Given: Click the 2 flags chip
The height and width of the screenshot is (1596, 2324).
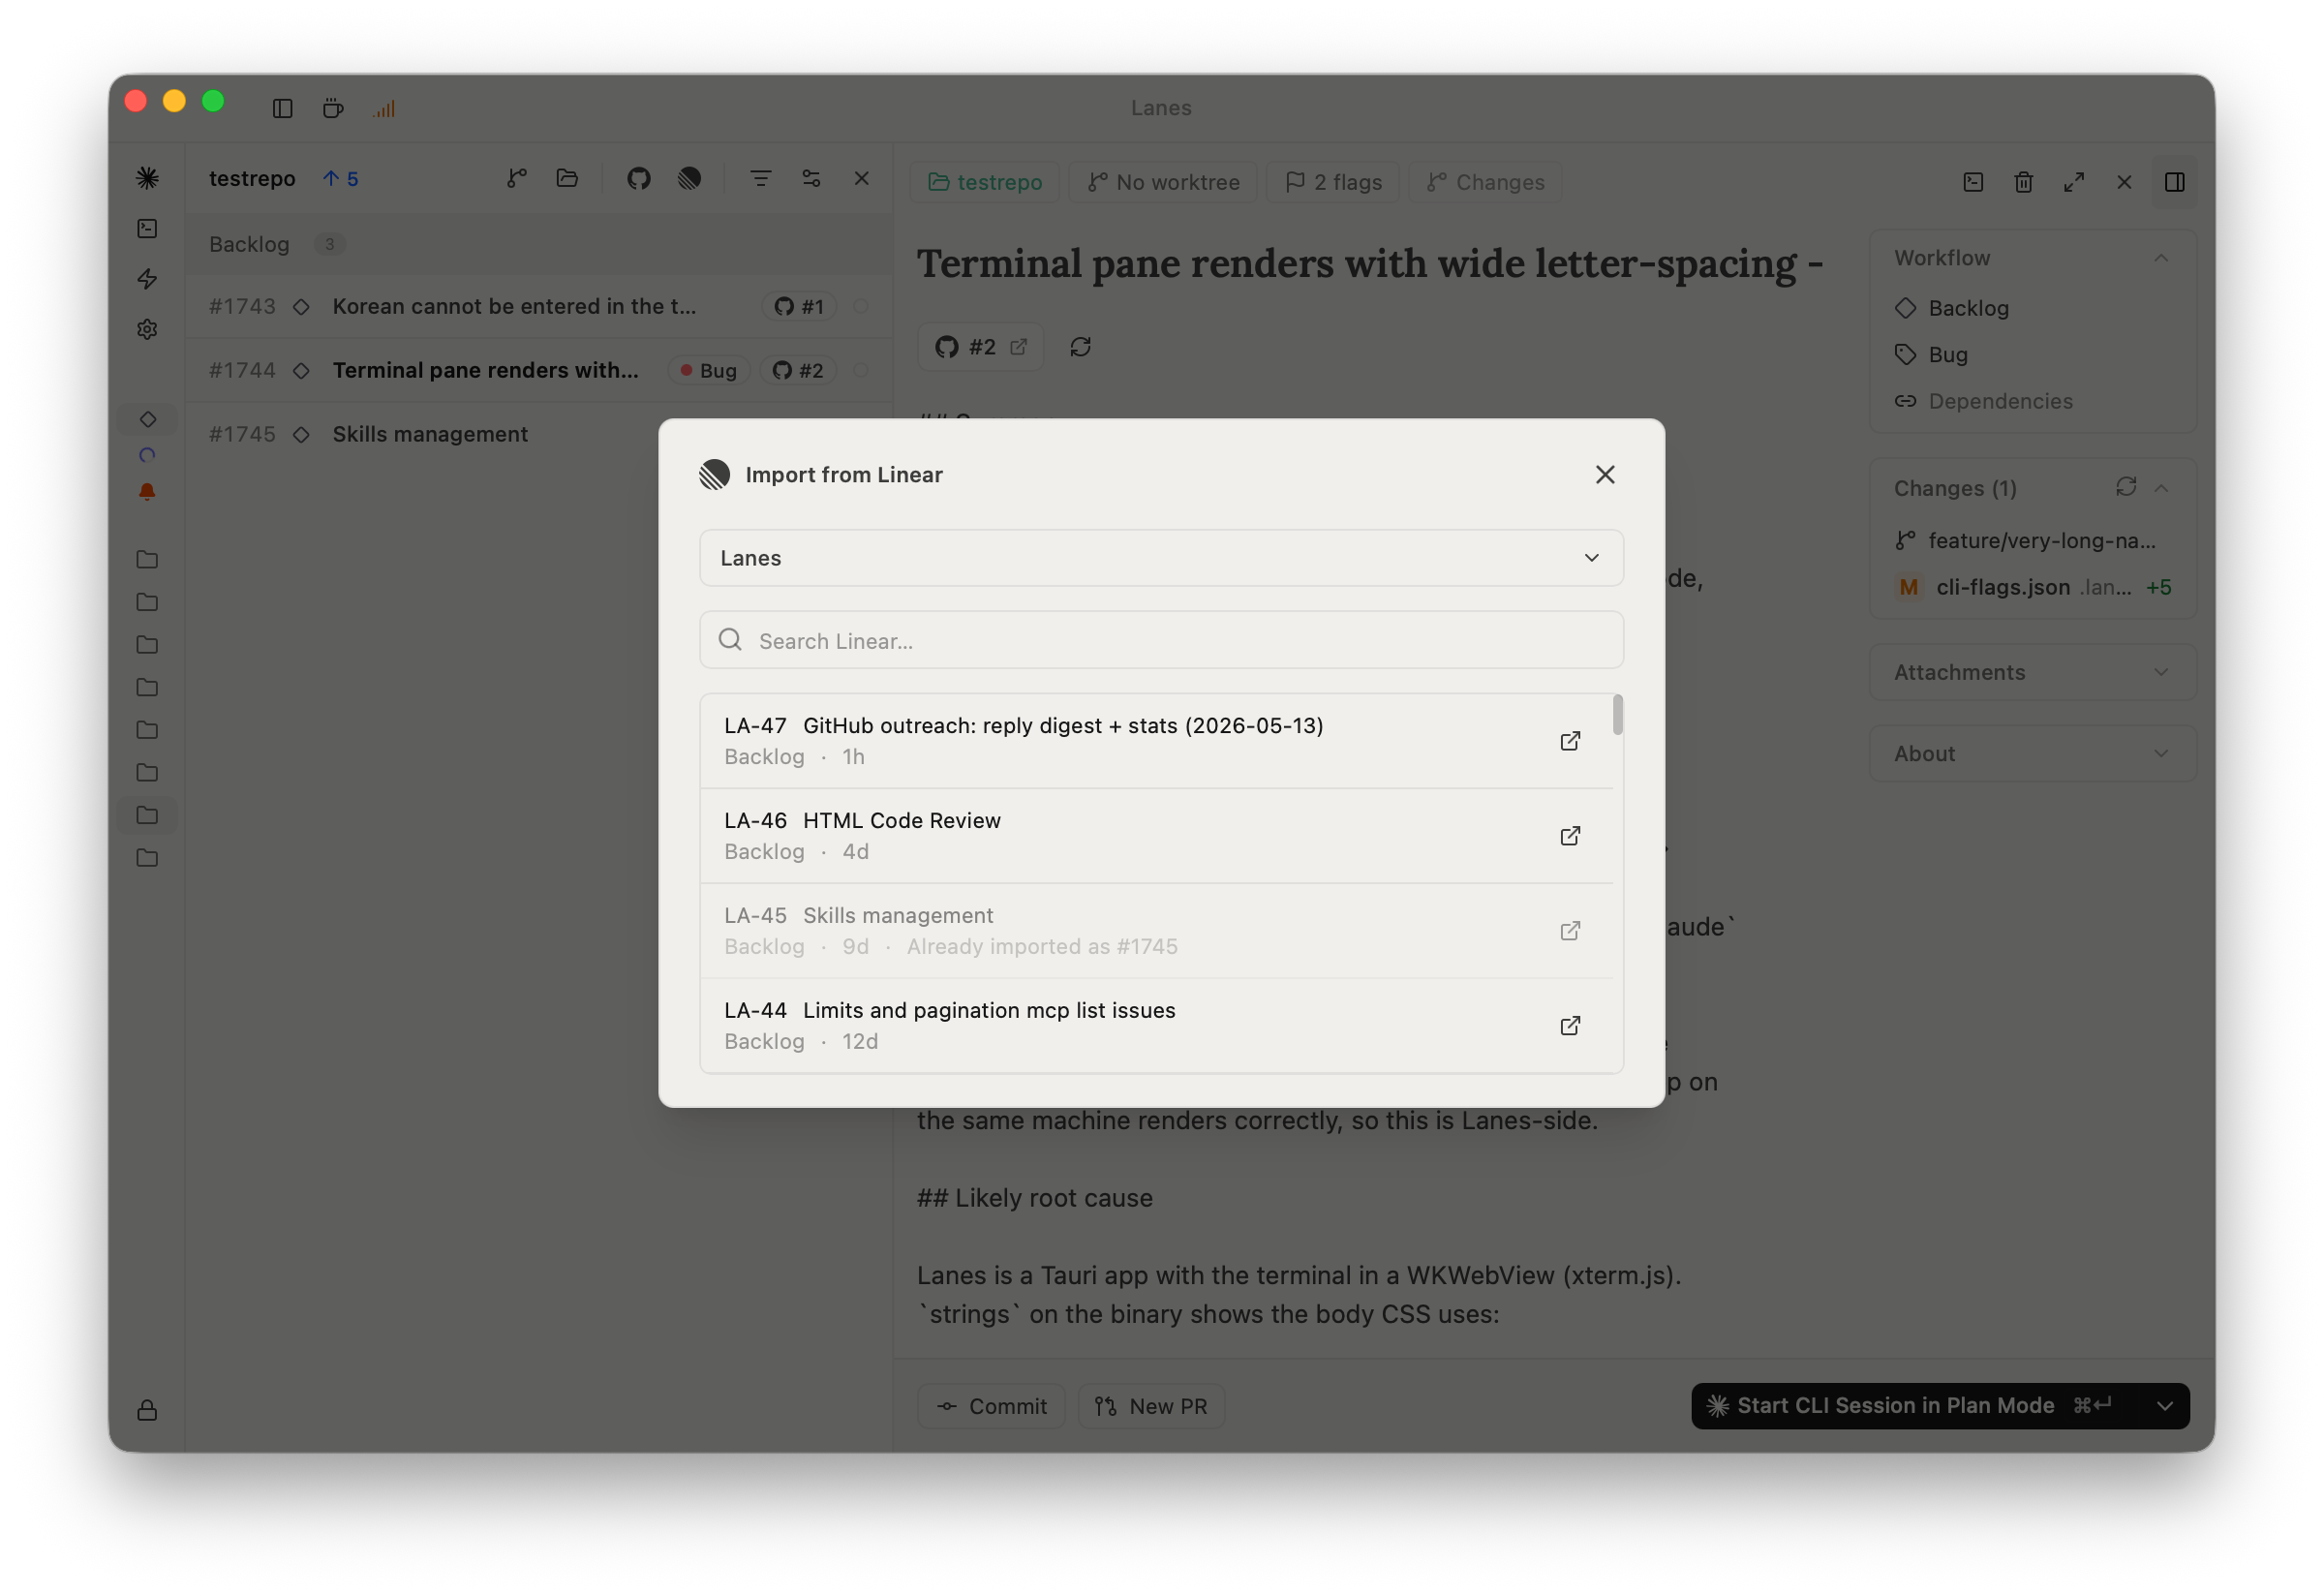Looking at the screenshot, I should point(1332,182).
